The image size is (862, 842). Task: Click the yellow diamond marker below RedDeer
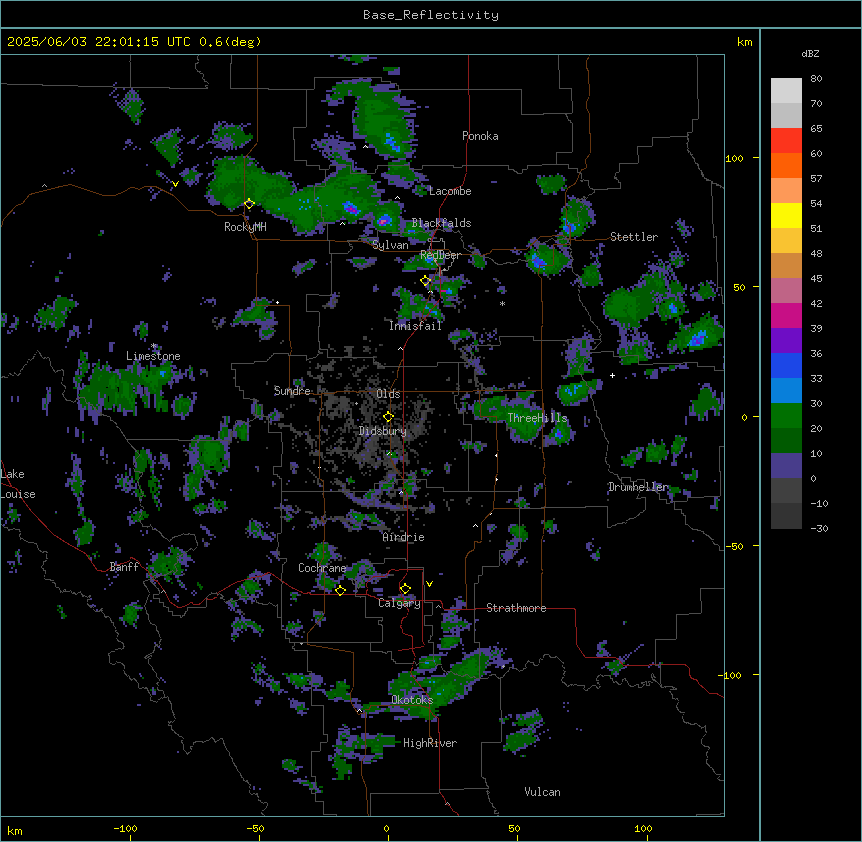[x=426, y=281]
